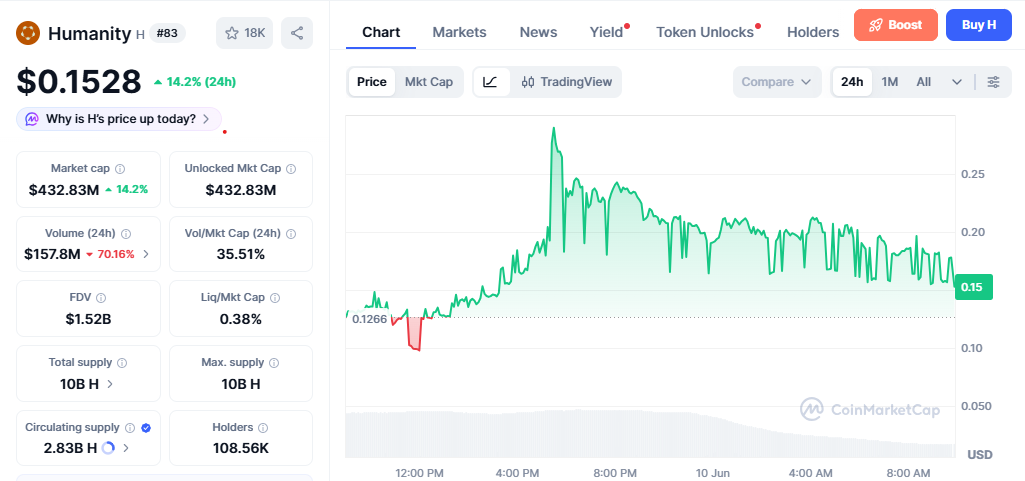Switch chart to Mkt Cap view

pos(429,82)
